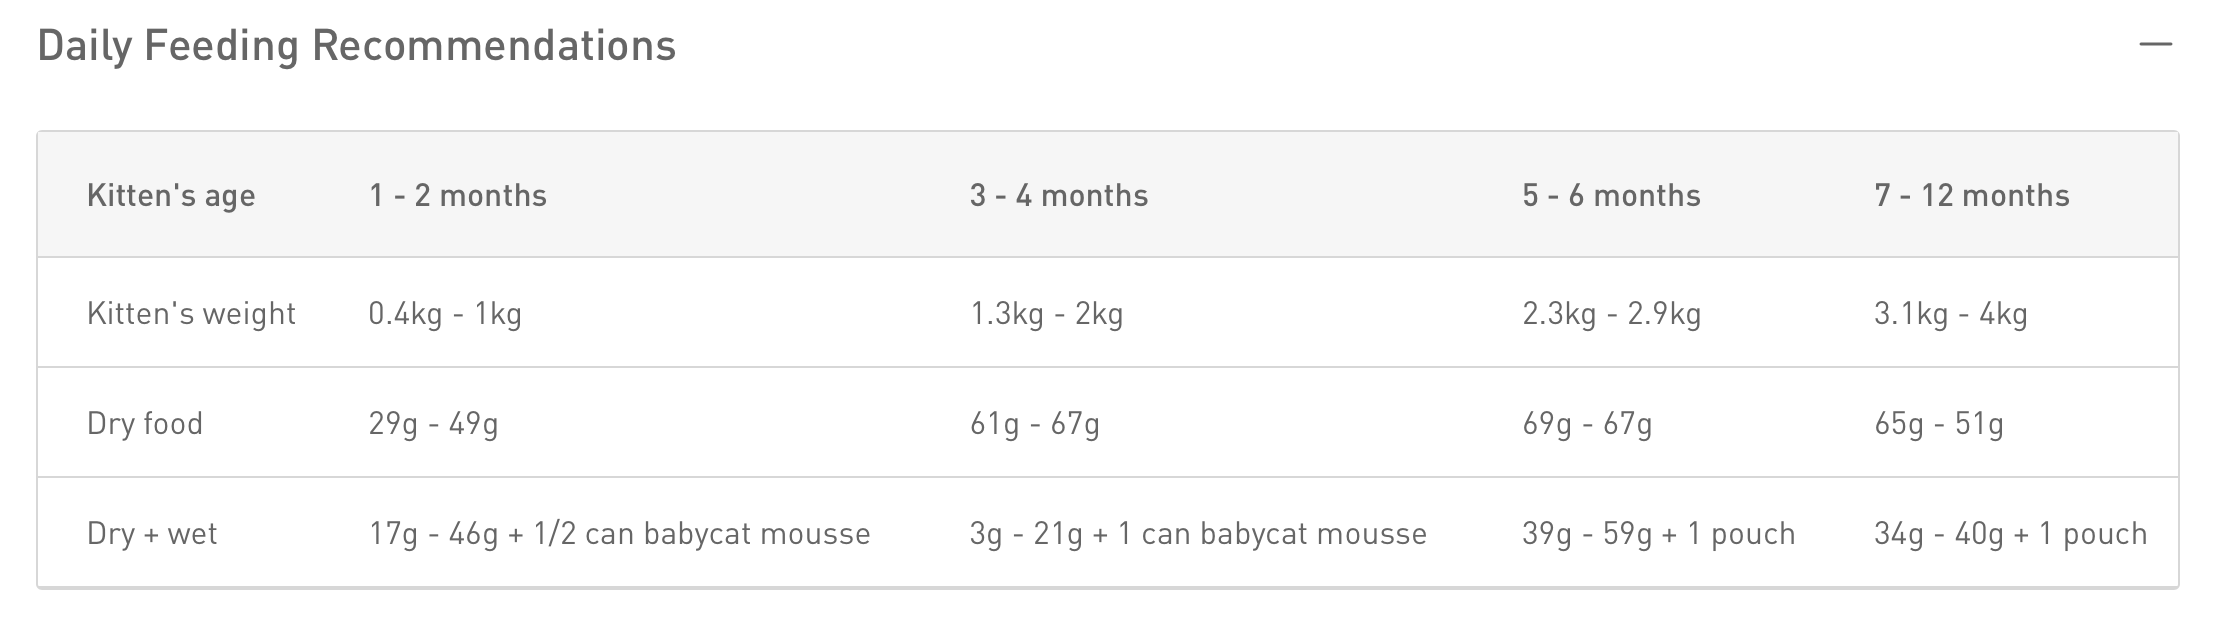The width and height of the screenshot is (2232, 638).
Task: Click the 3 - 4 months column header
Action: [1059, 195]
